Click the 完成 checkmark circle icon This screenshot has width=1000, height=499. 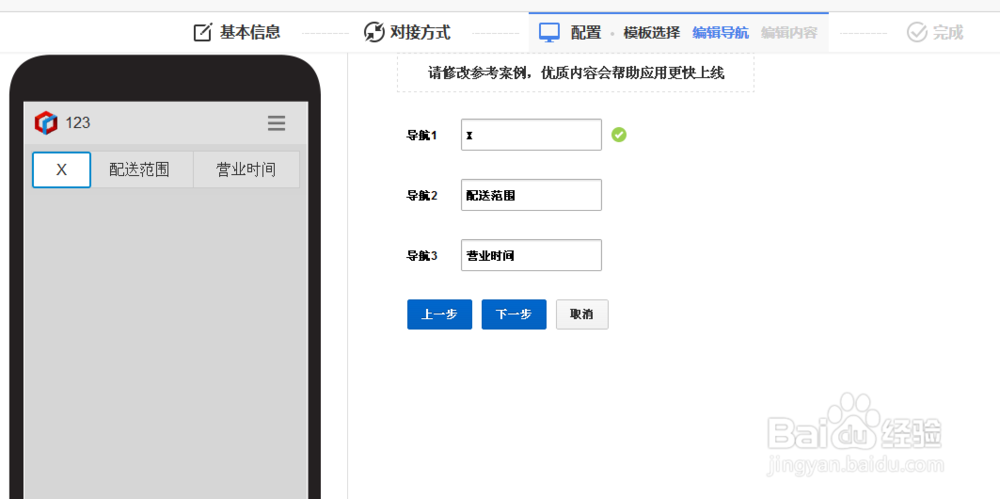click(x=916, y=33)
